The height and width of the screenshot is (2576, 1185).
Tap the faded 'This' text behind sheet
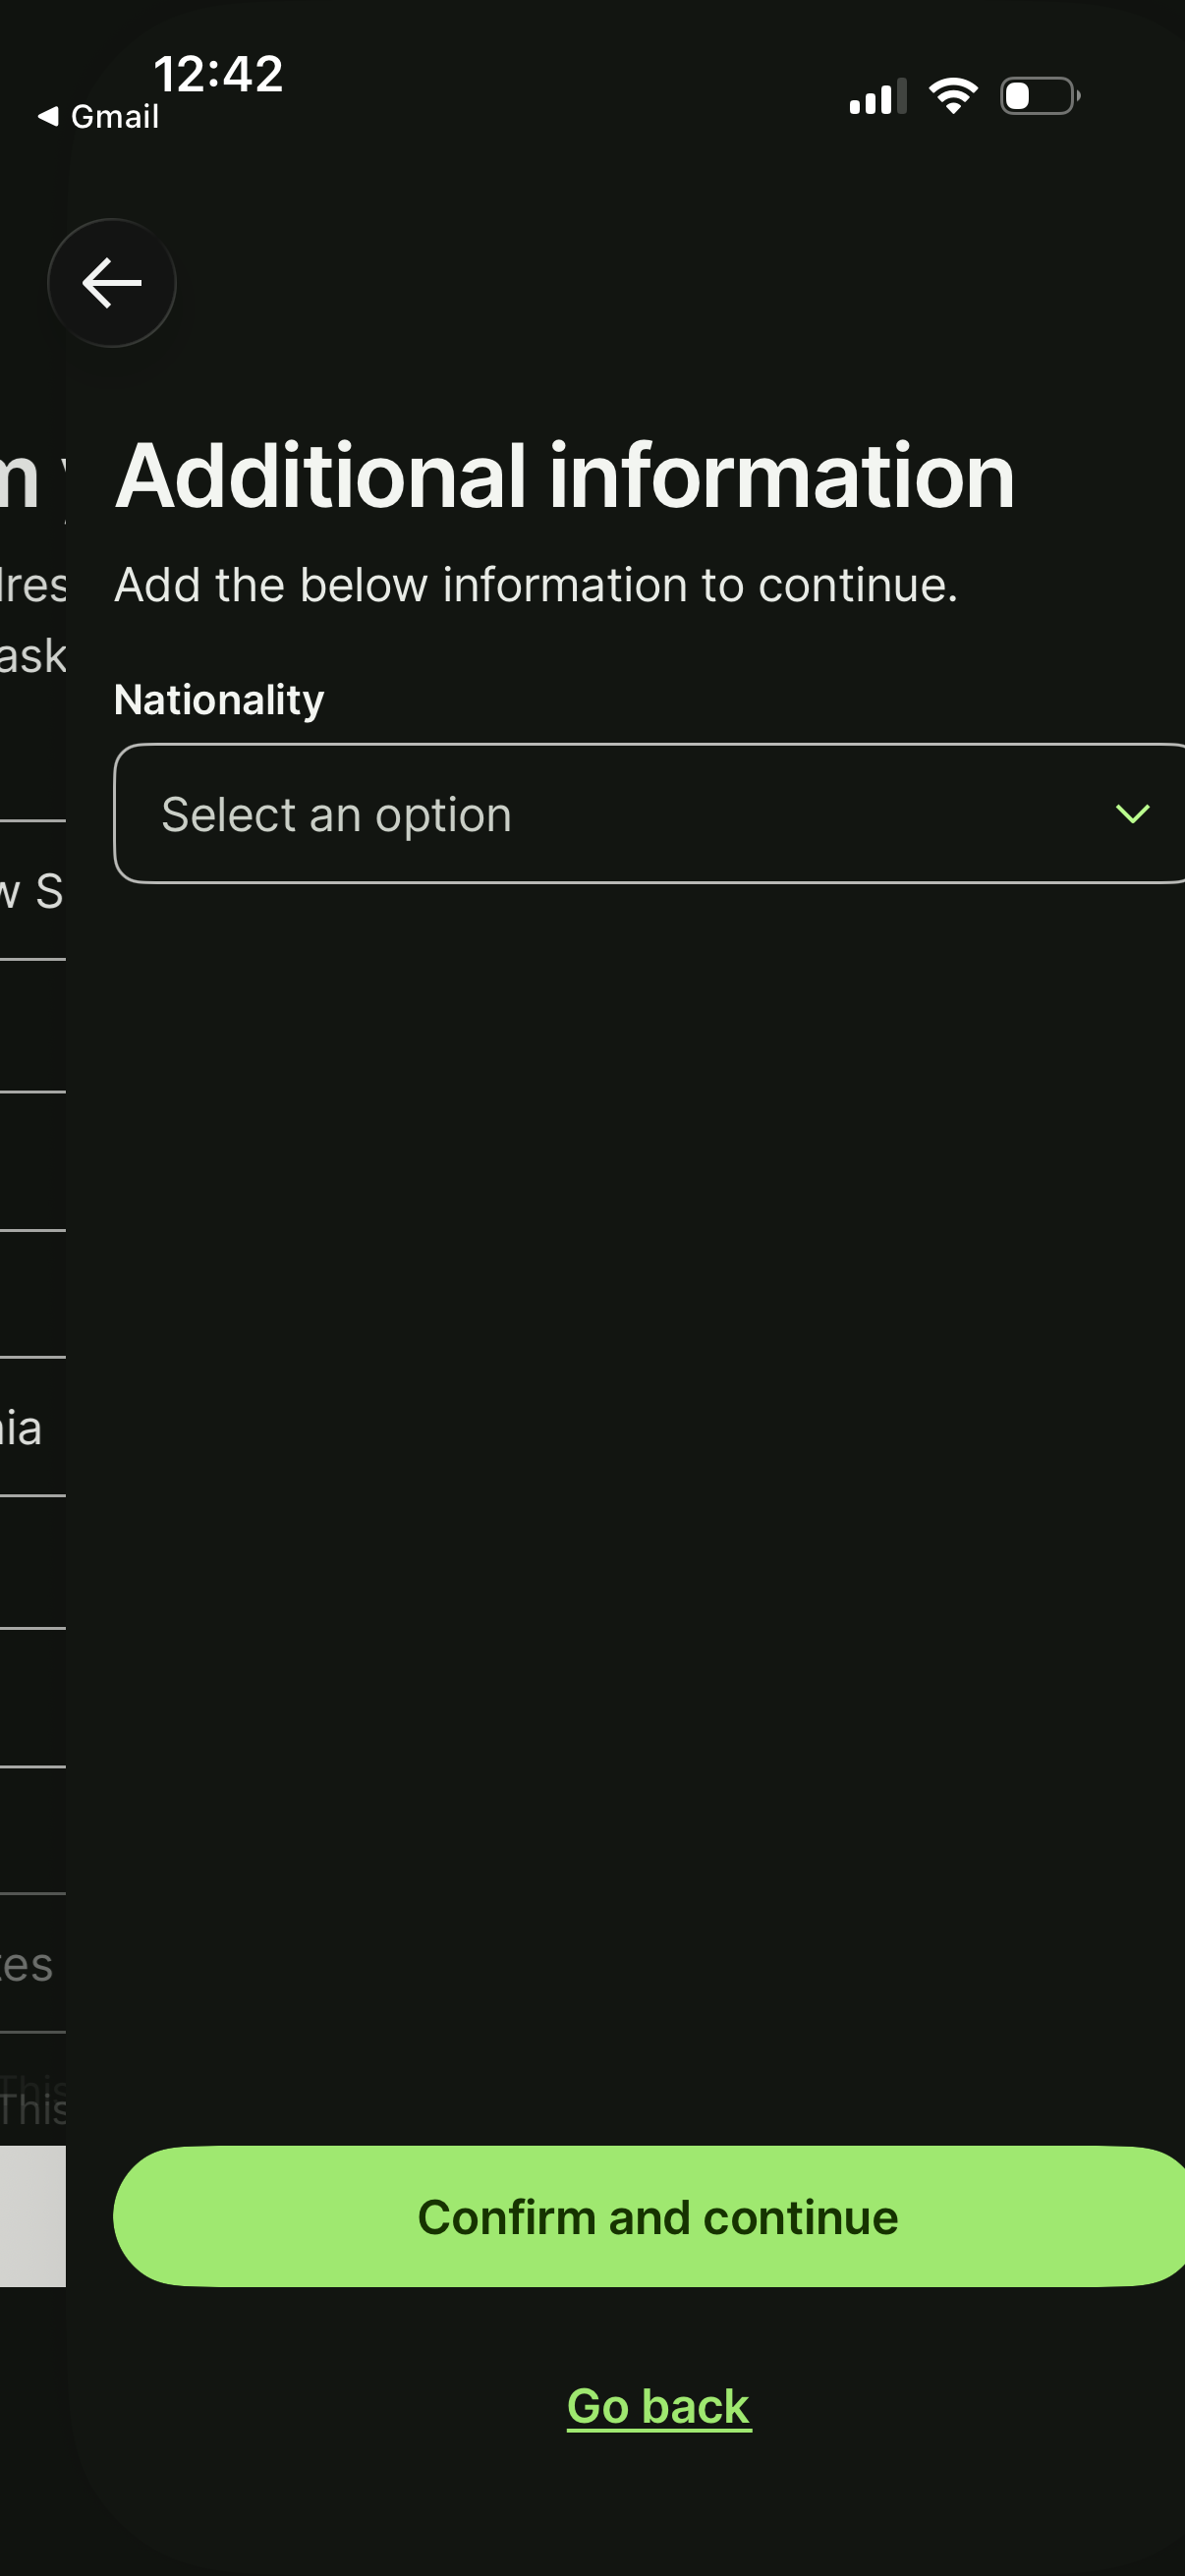click(34, 2104)
